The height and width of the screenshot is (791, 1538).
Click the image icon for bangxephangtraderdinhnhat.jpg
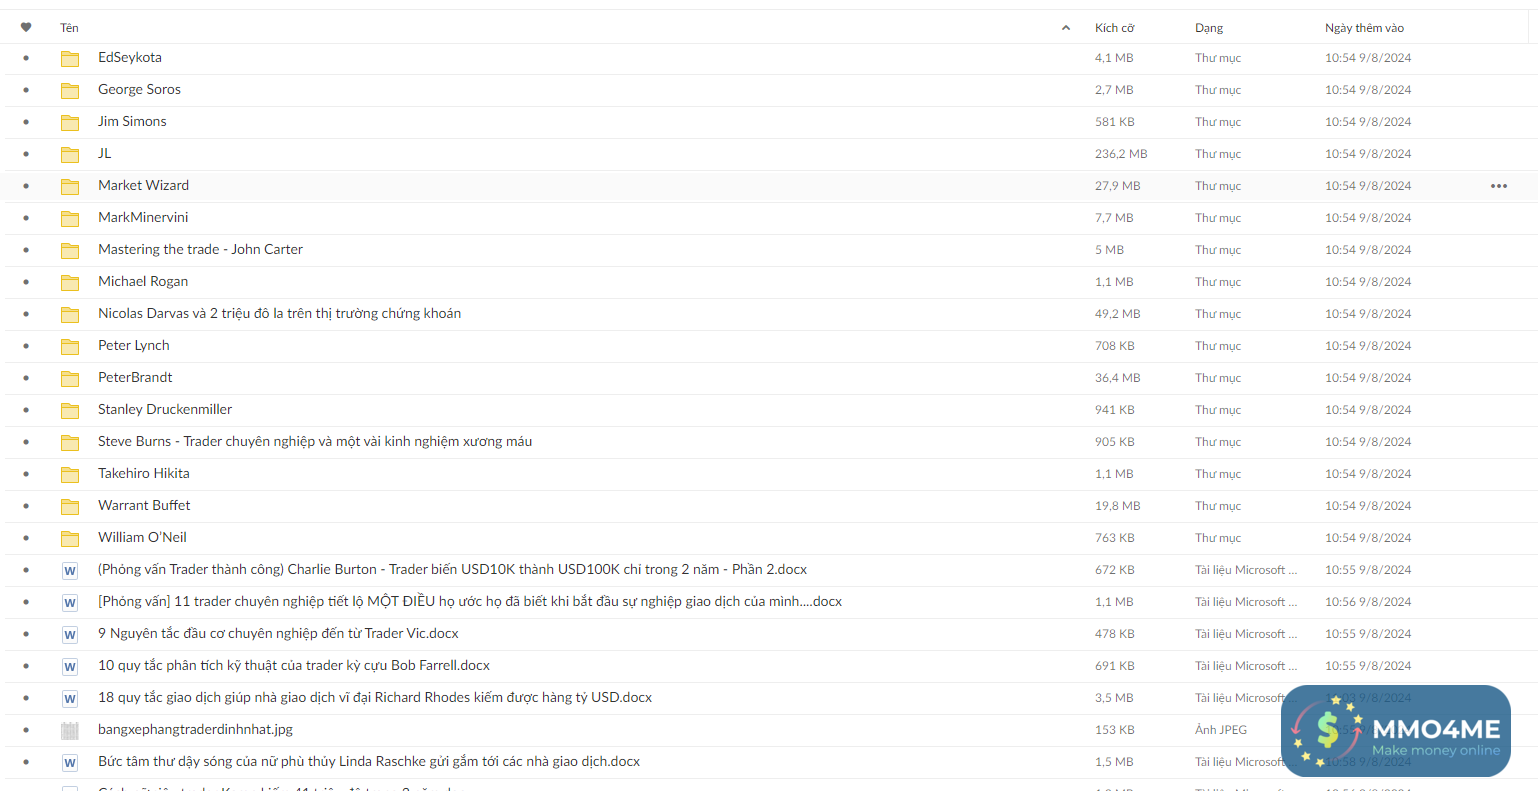tap(70, 731)
